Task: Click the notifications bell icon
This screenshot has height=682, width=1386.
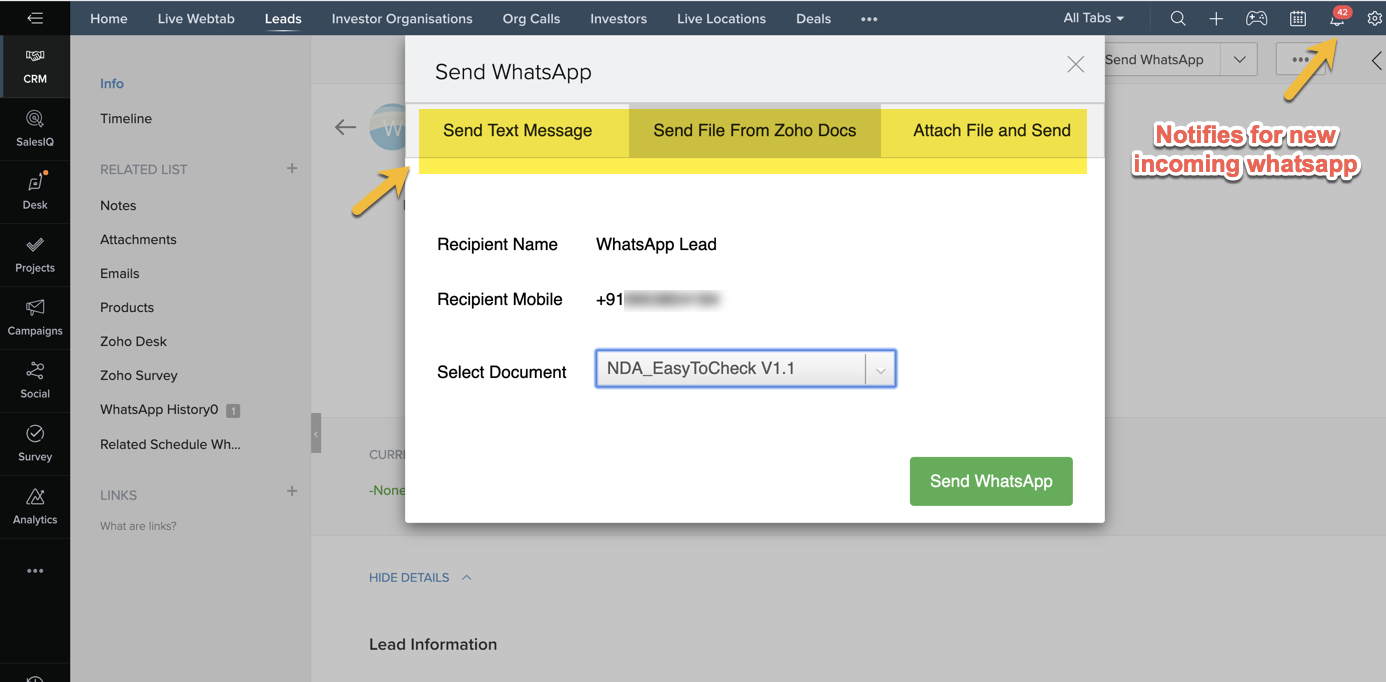Action: point(1337,19)
